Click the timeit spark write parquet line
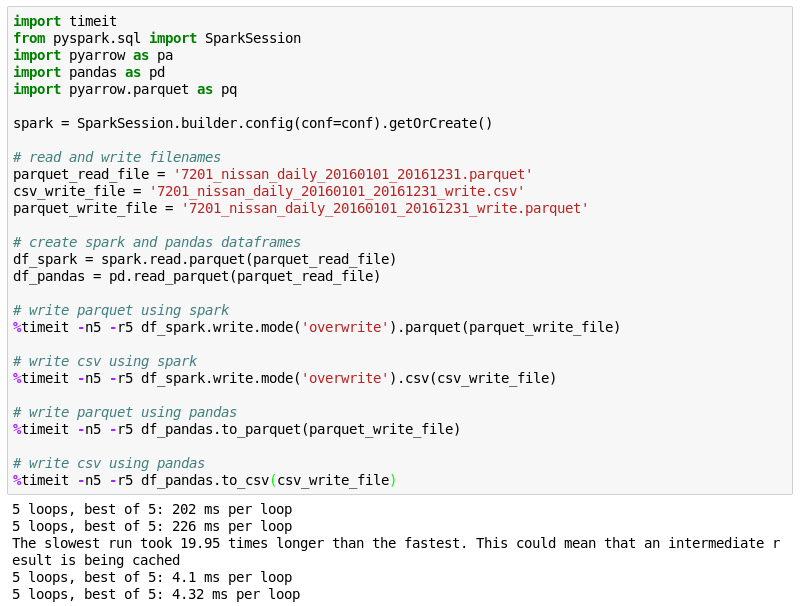 316,327
